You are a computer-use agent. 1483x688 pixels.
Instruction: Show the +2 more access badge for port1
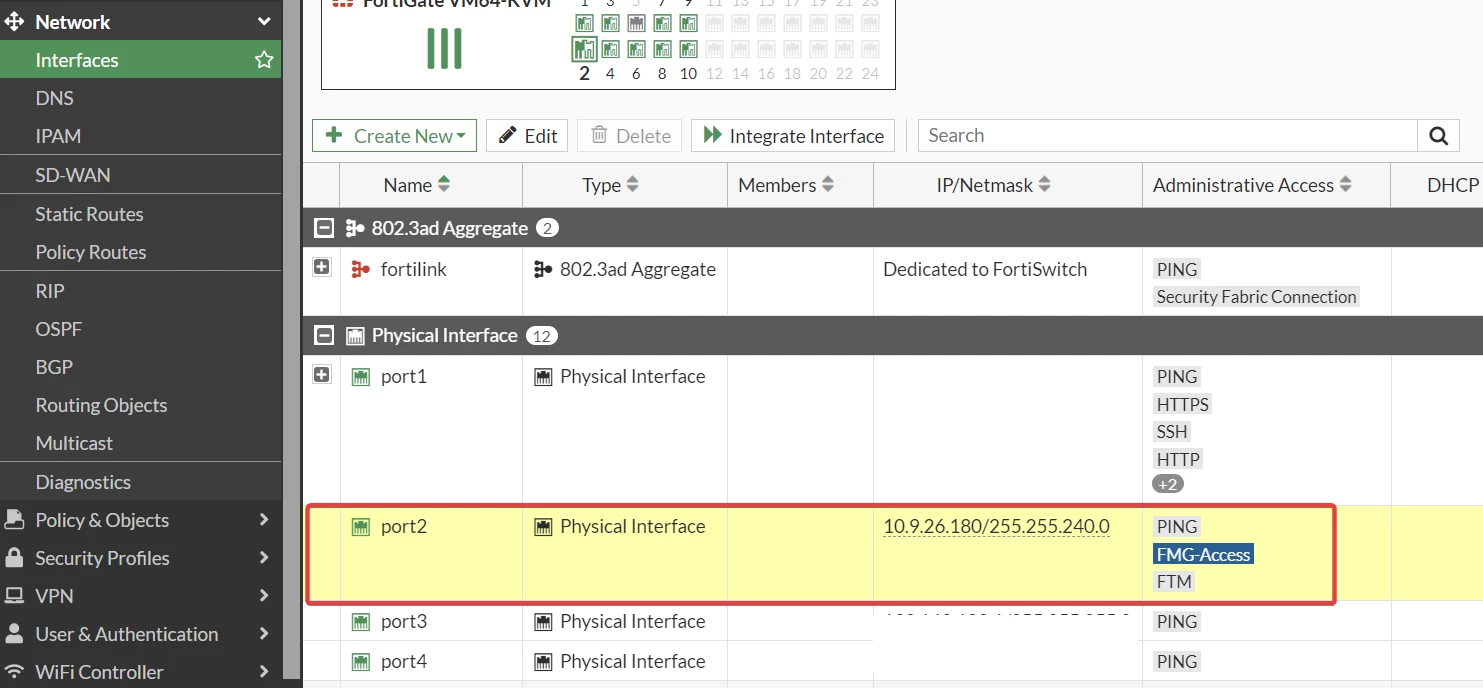tap(1168, 484)
